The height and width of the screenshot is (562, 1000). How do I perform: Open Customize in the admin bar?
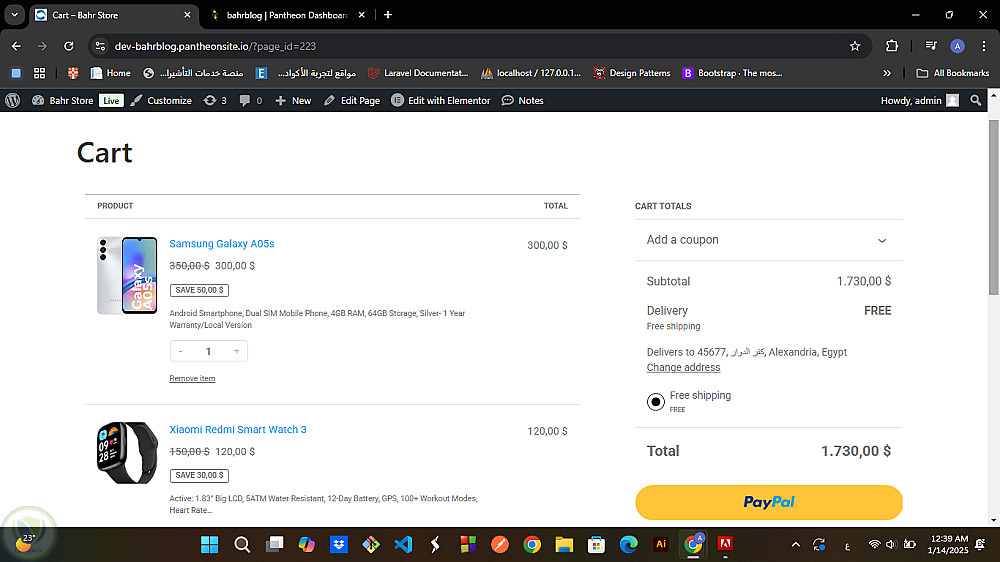coord(161,100)
